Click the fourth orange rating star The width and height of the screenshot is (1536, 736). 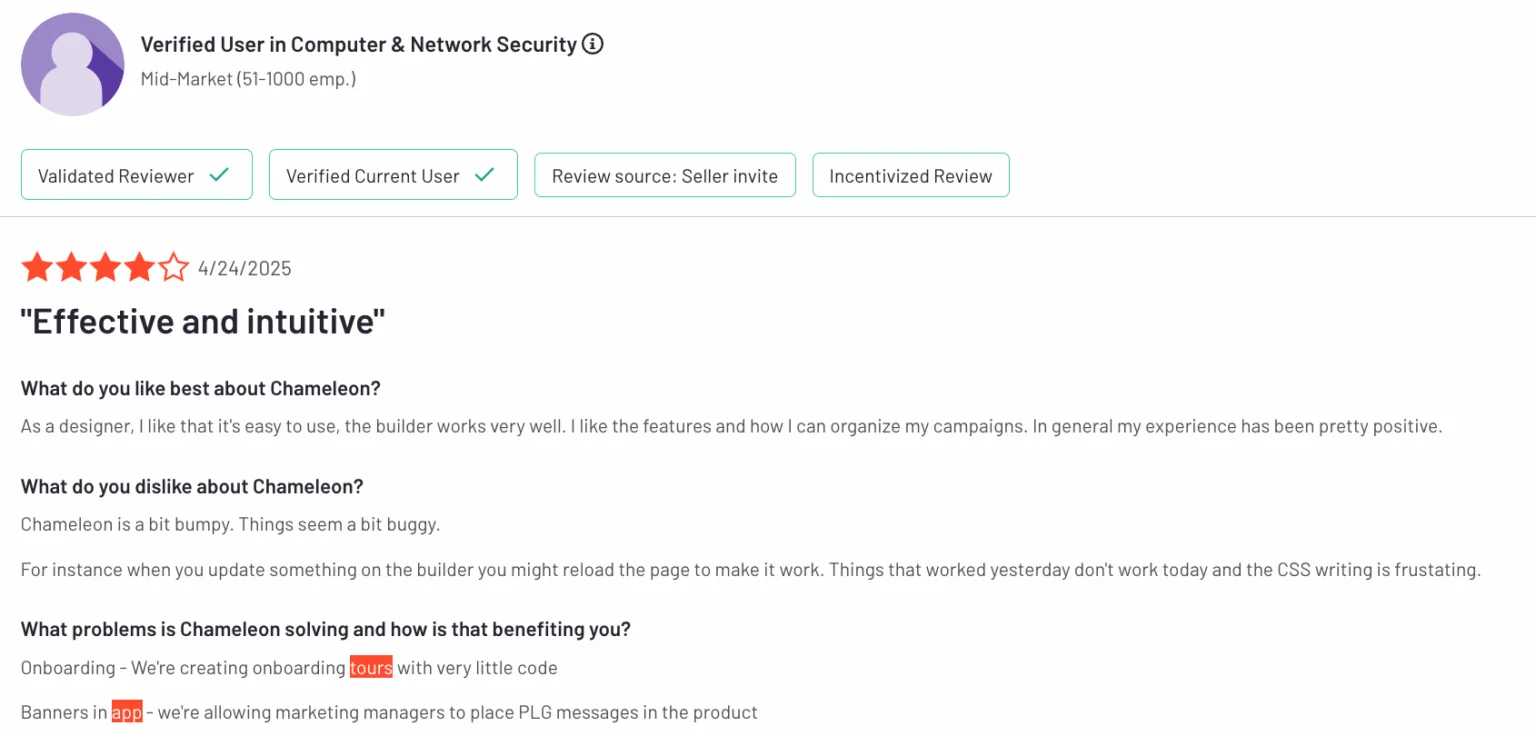coord(140,267)
